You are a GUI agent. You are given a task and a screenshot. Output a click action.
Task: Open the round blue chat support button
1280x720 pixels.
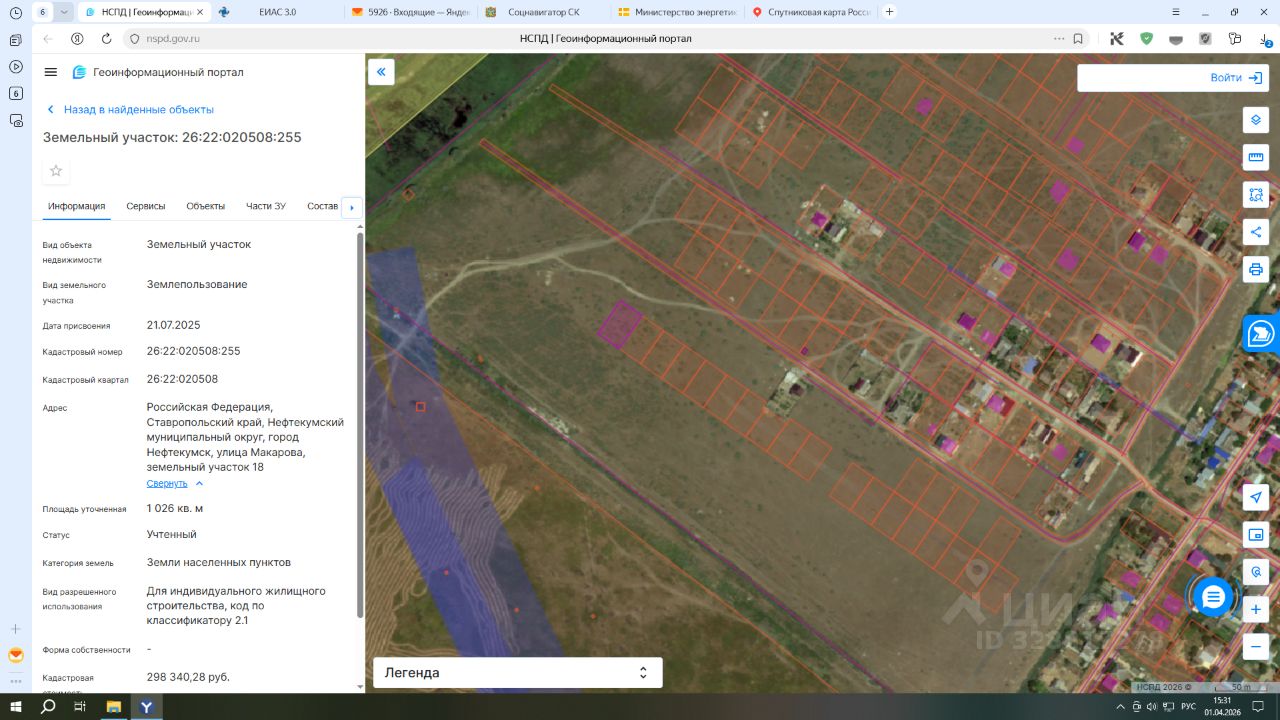[x=1213, y=597]
